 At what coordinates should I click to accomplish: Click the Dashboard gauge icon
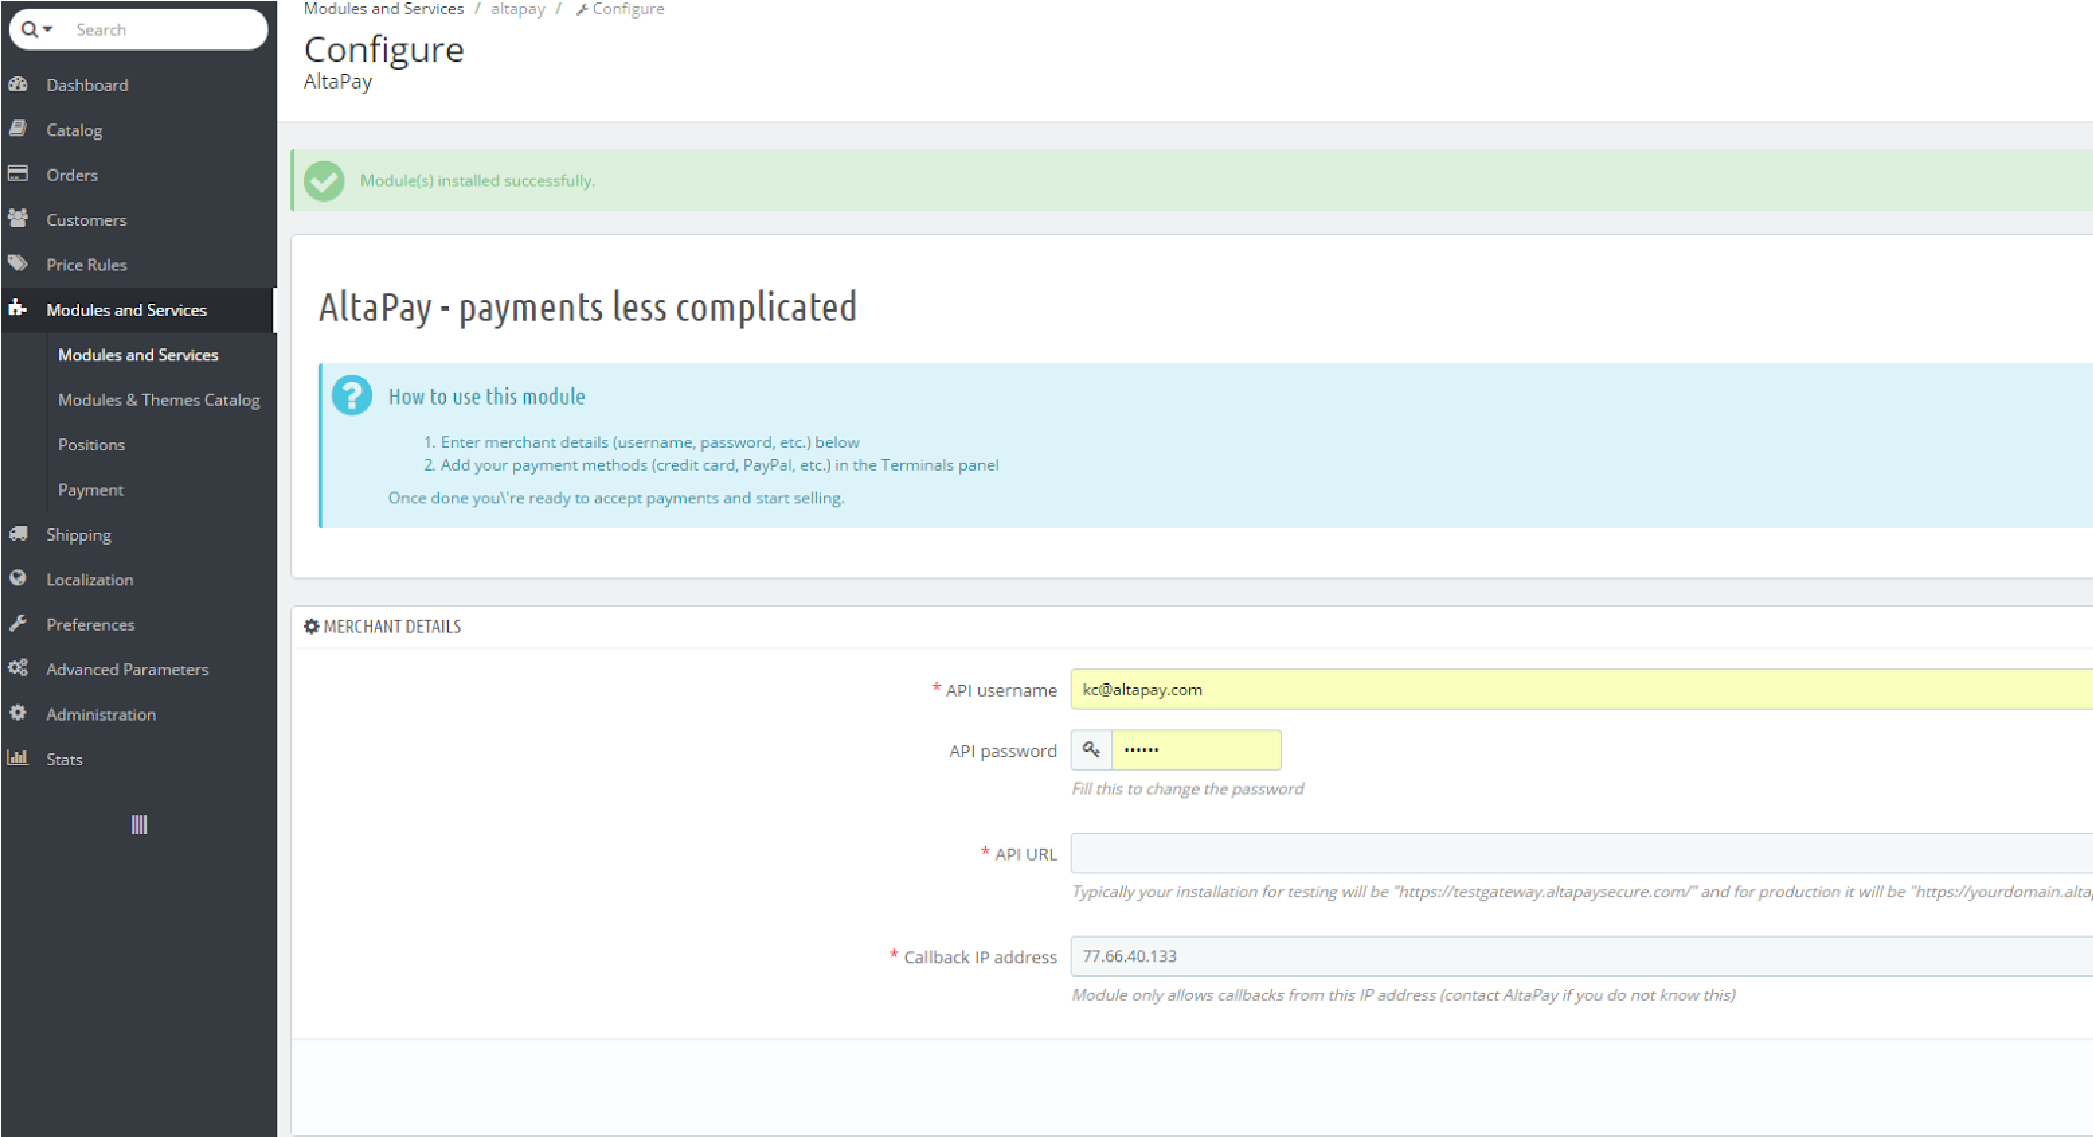pos(18,84)
